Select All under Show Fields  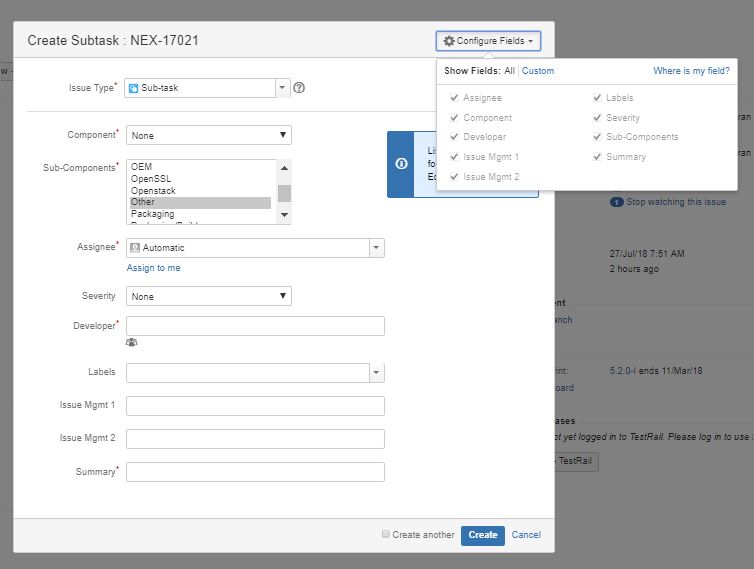tap(509, 71)
